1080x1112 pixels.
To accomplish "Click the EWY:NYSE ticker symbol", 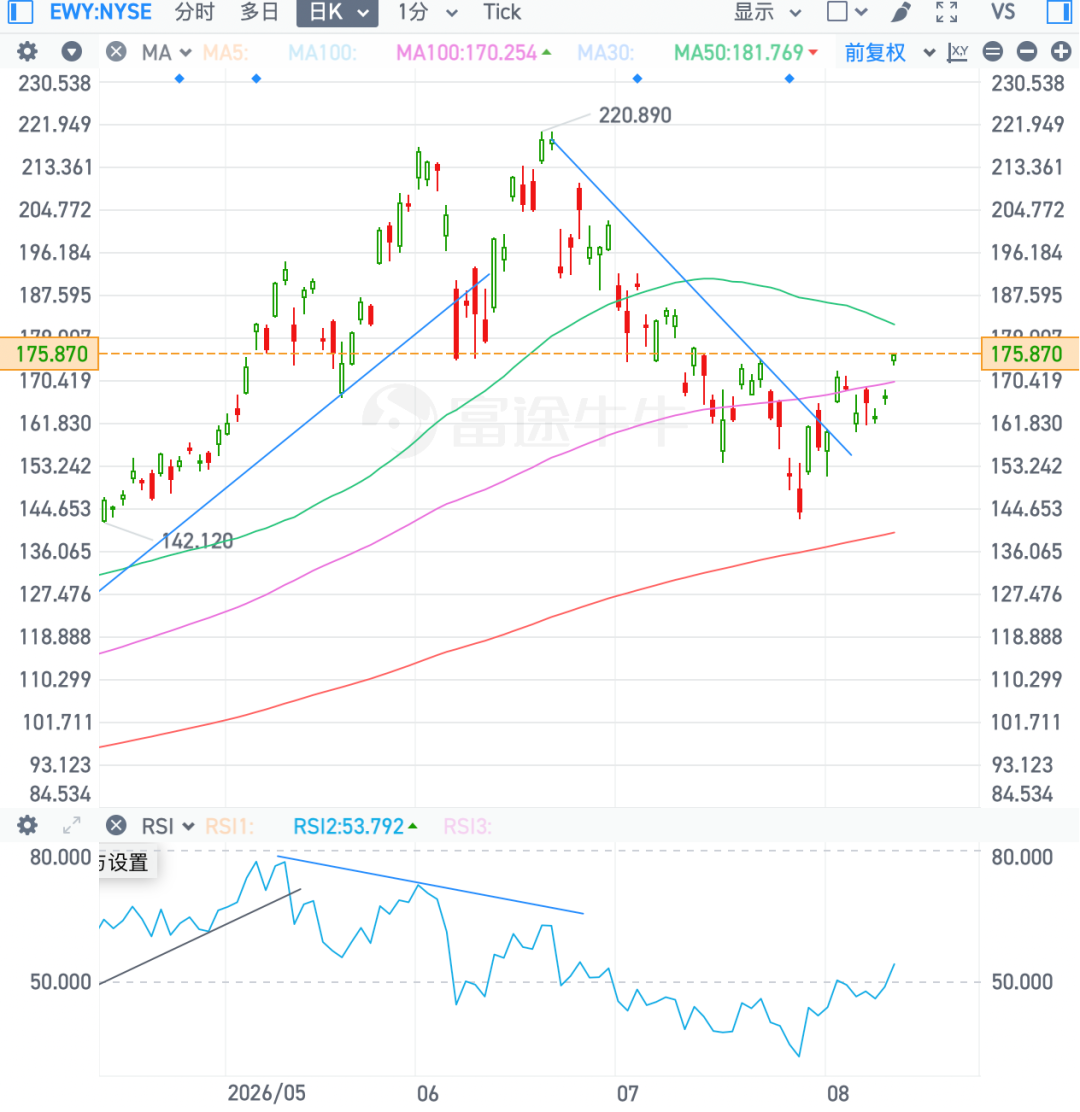I will [x=101, y=12].
